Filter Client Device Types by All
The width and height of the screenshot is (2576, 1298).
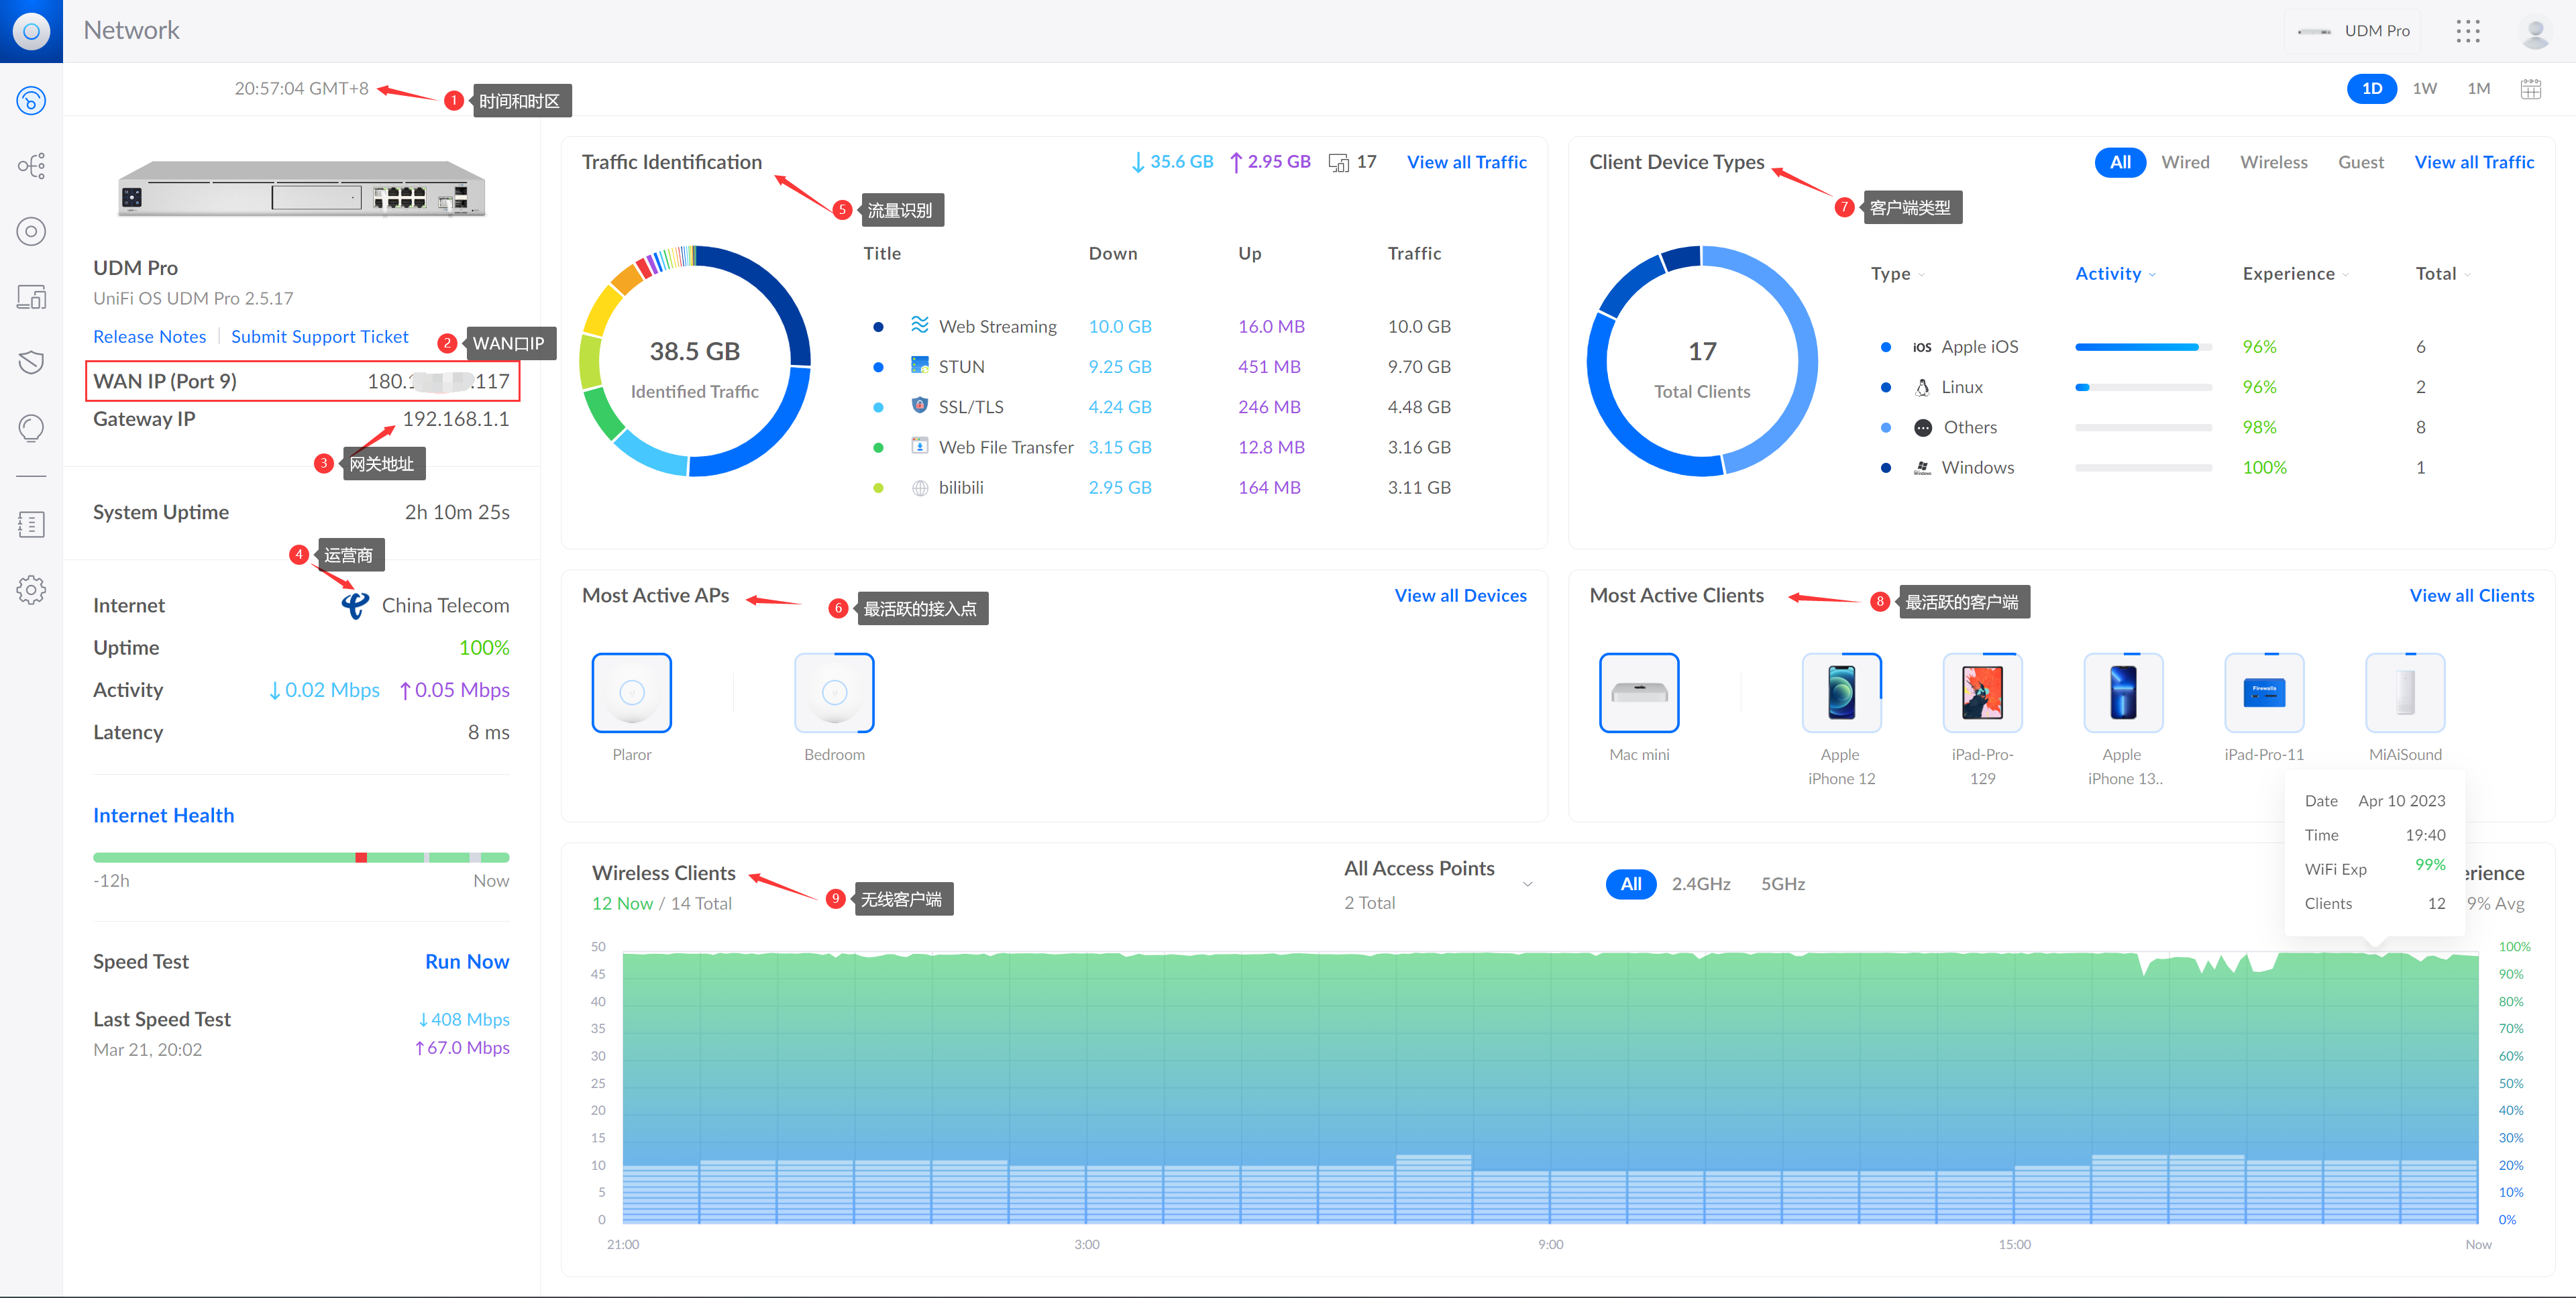[x=2119, y=162]
